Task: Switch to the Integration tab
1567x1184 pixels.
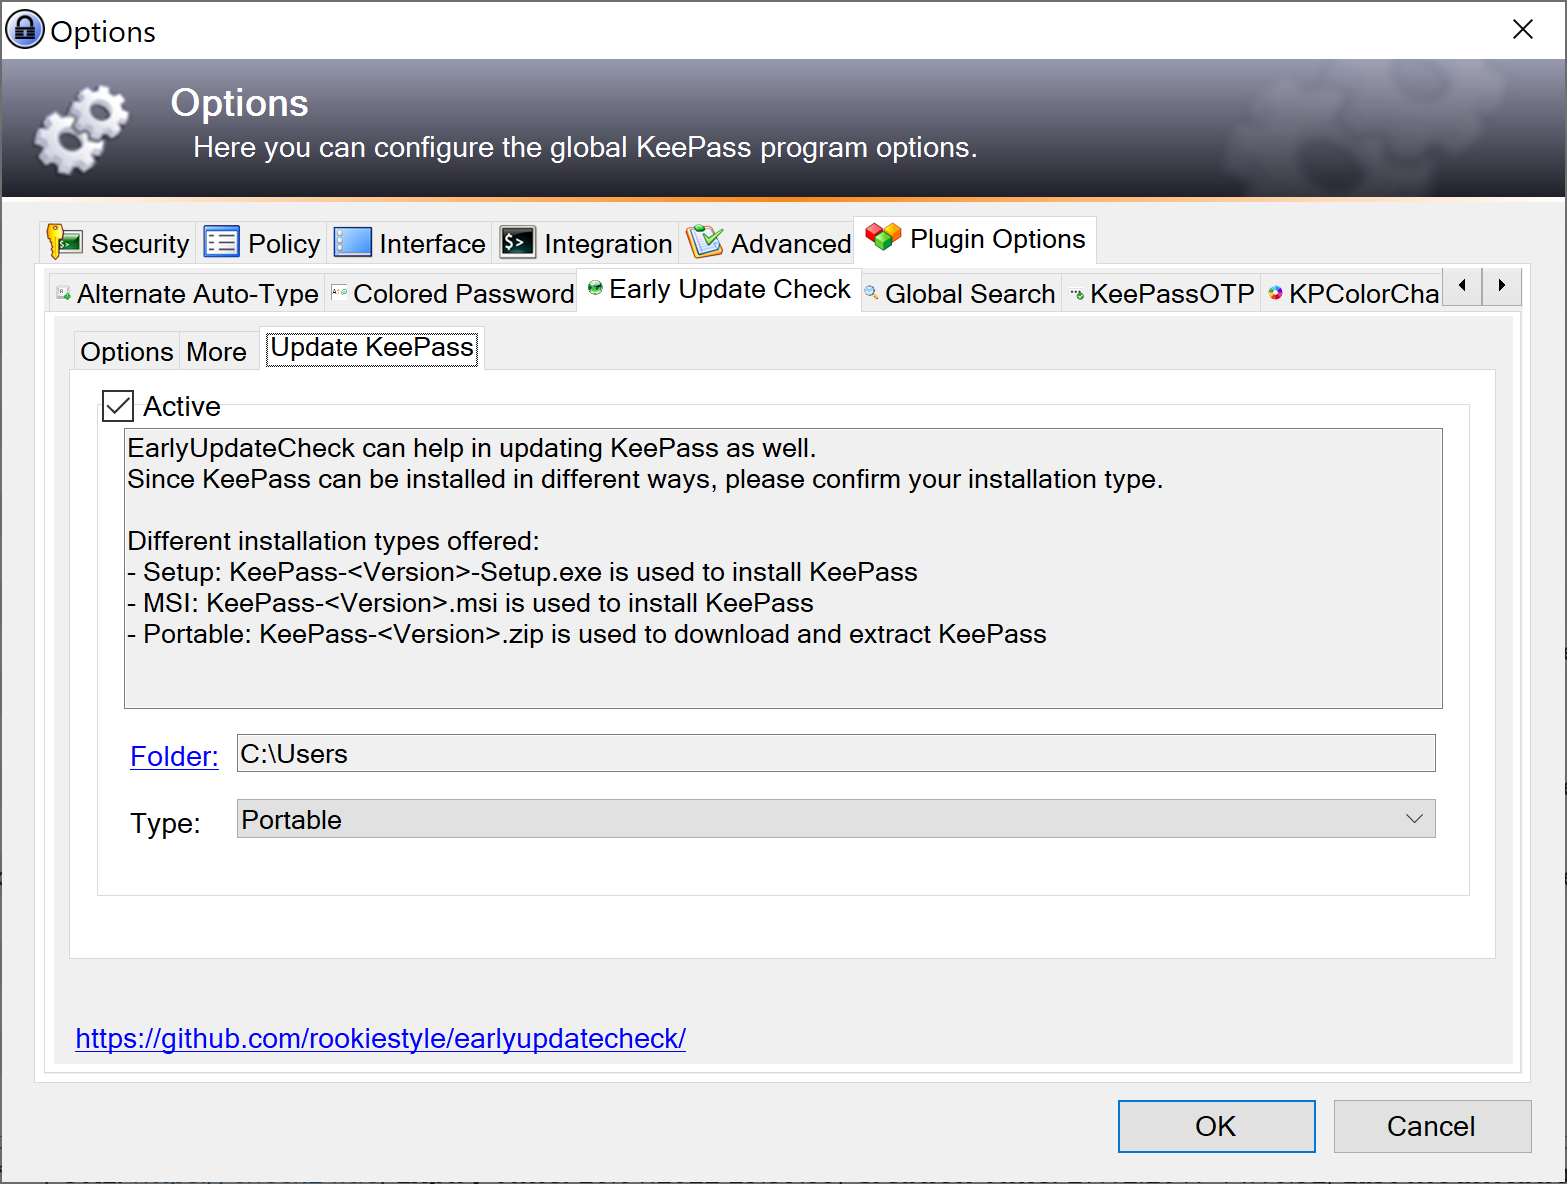Action: coord(586,243)
